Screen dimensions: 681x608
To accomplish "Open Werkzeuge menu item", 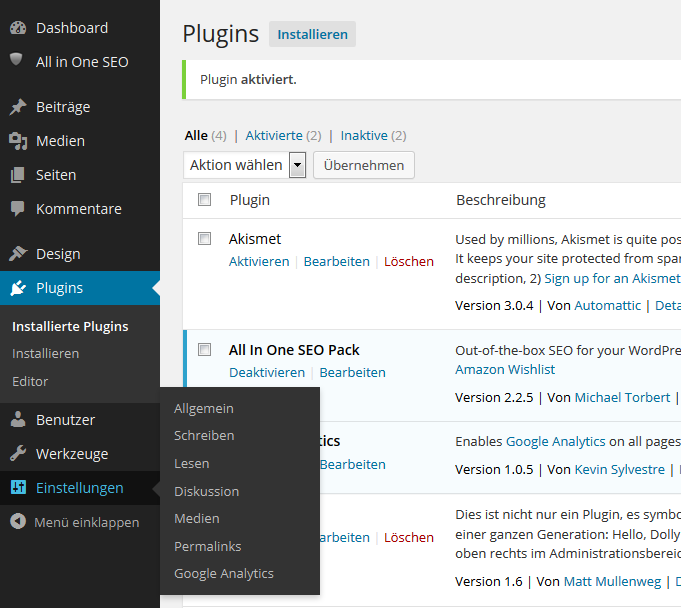I will (x=80, y=453).
